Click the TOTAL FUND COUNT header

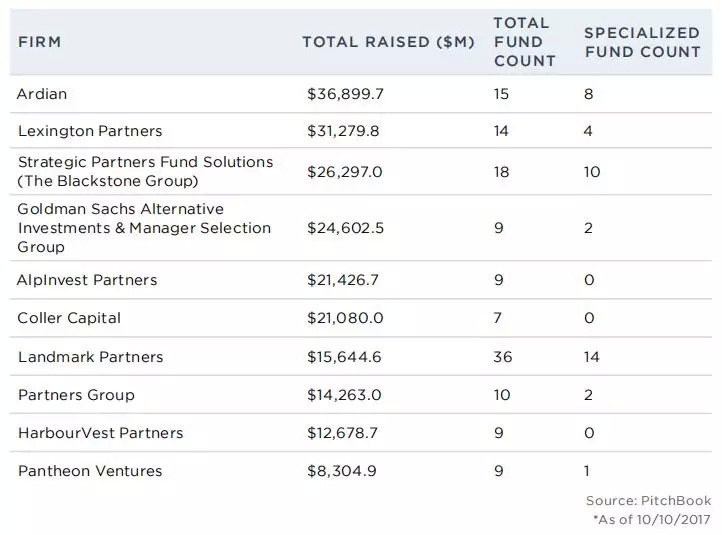click(x=524, y=42)
